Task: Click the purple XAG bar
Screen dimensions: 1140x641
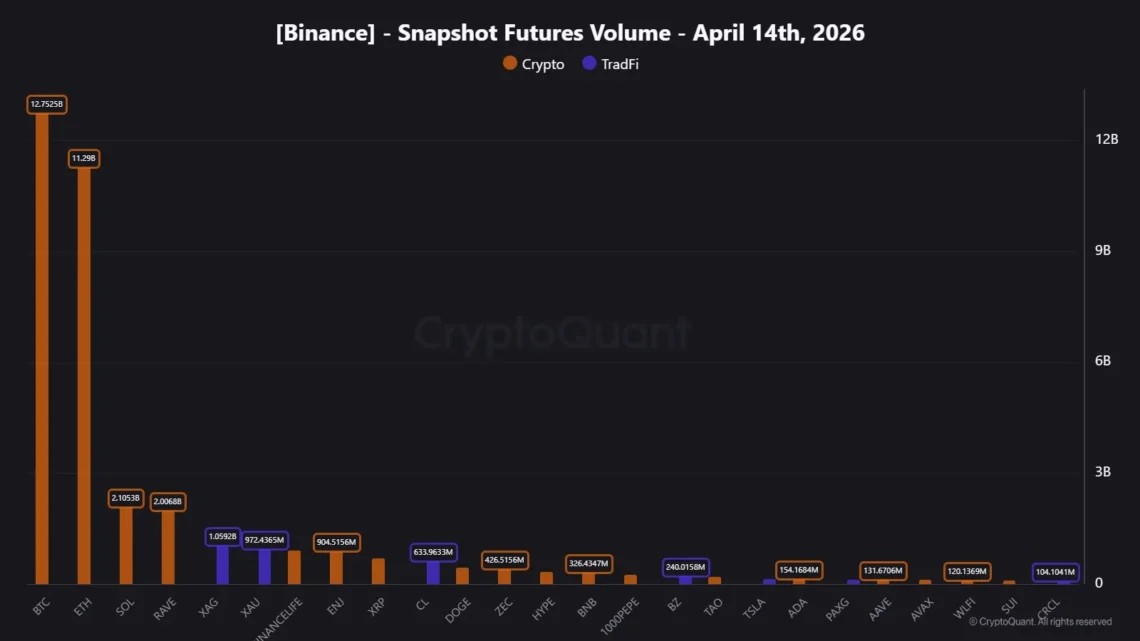Action: (x=223, y=565)
